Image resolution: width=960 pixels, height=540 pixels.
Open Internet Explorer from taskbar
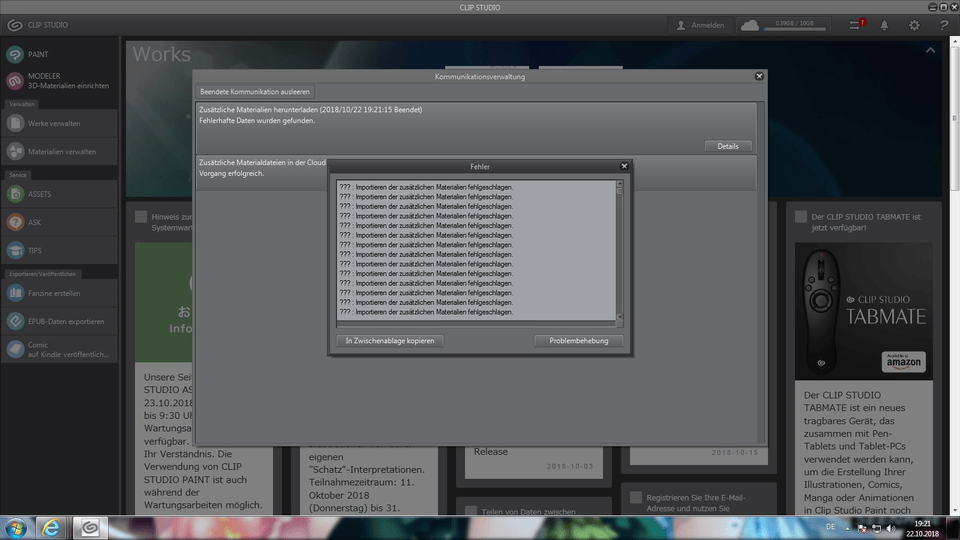51,528
